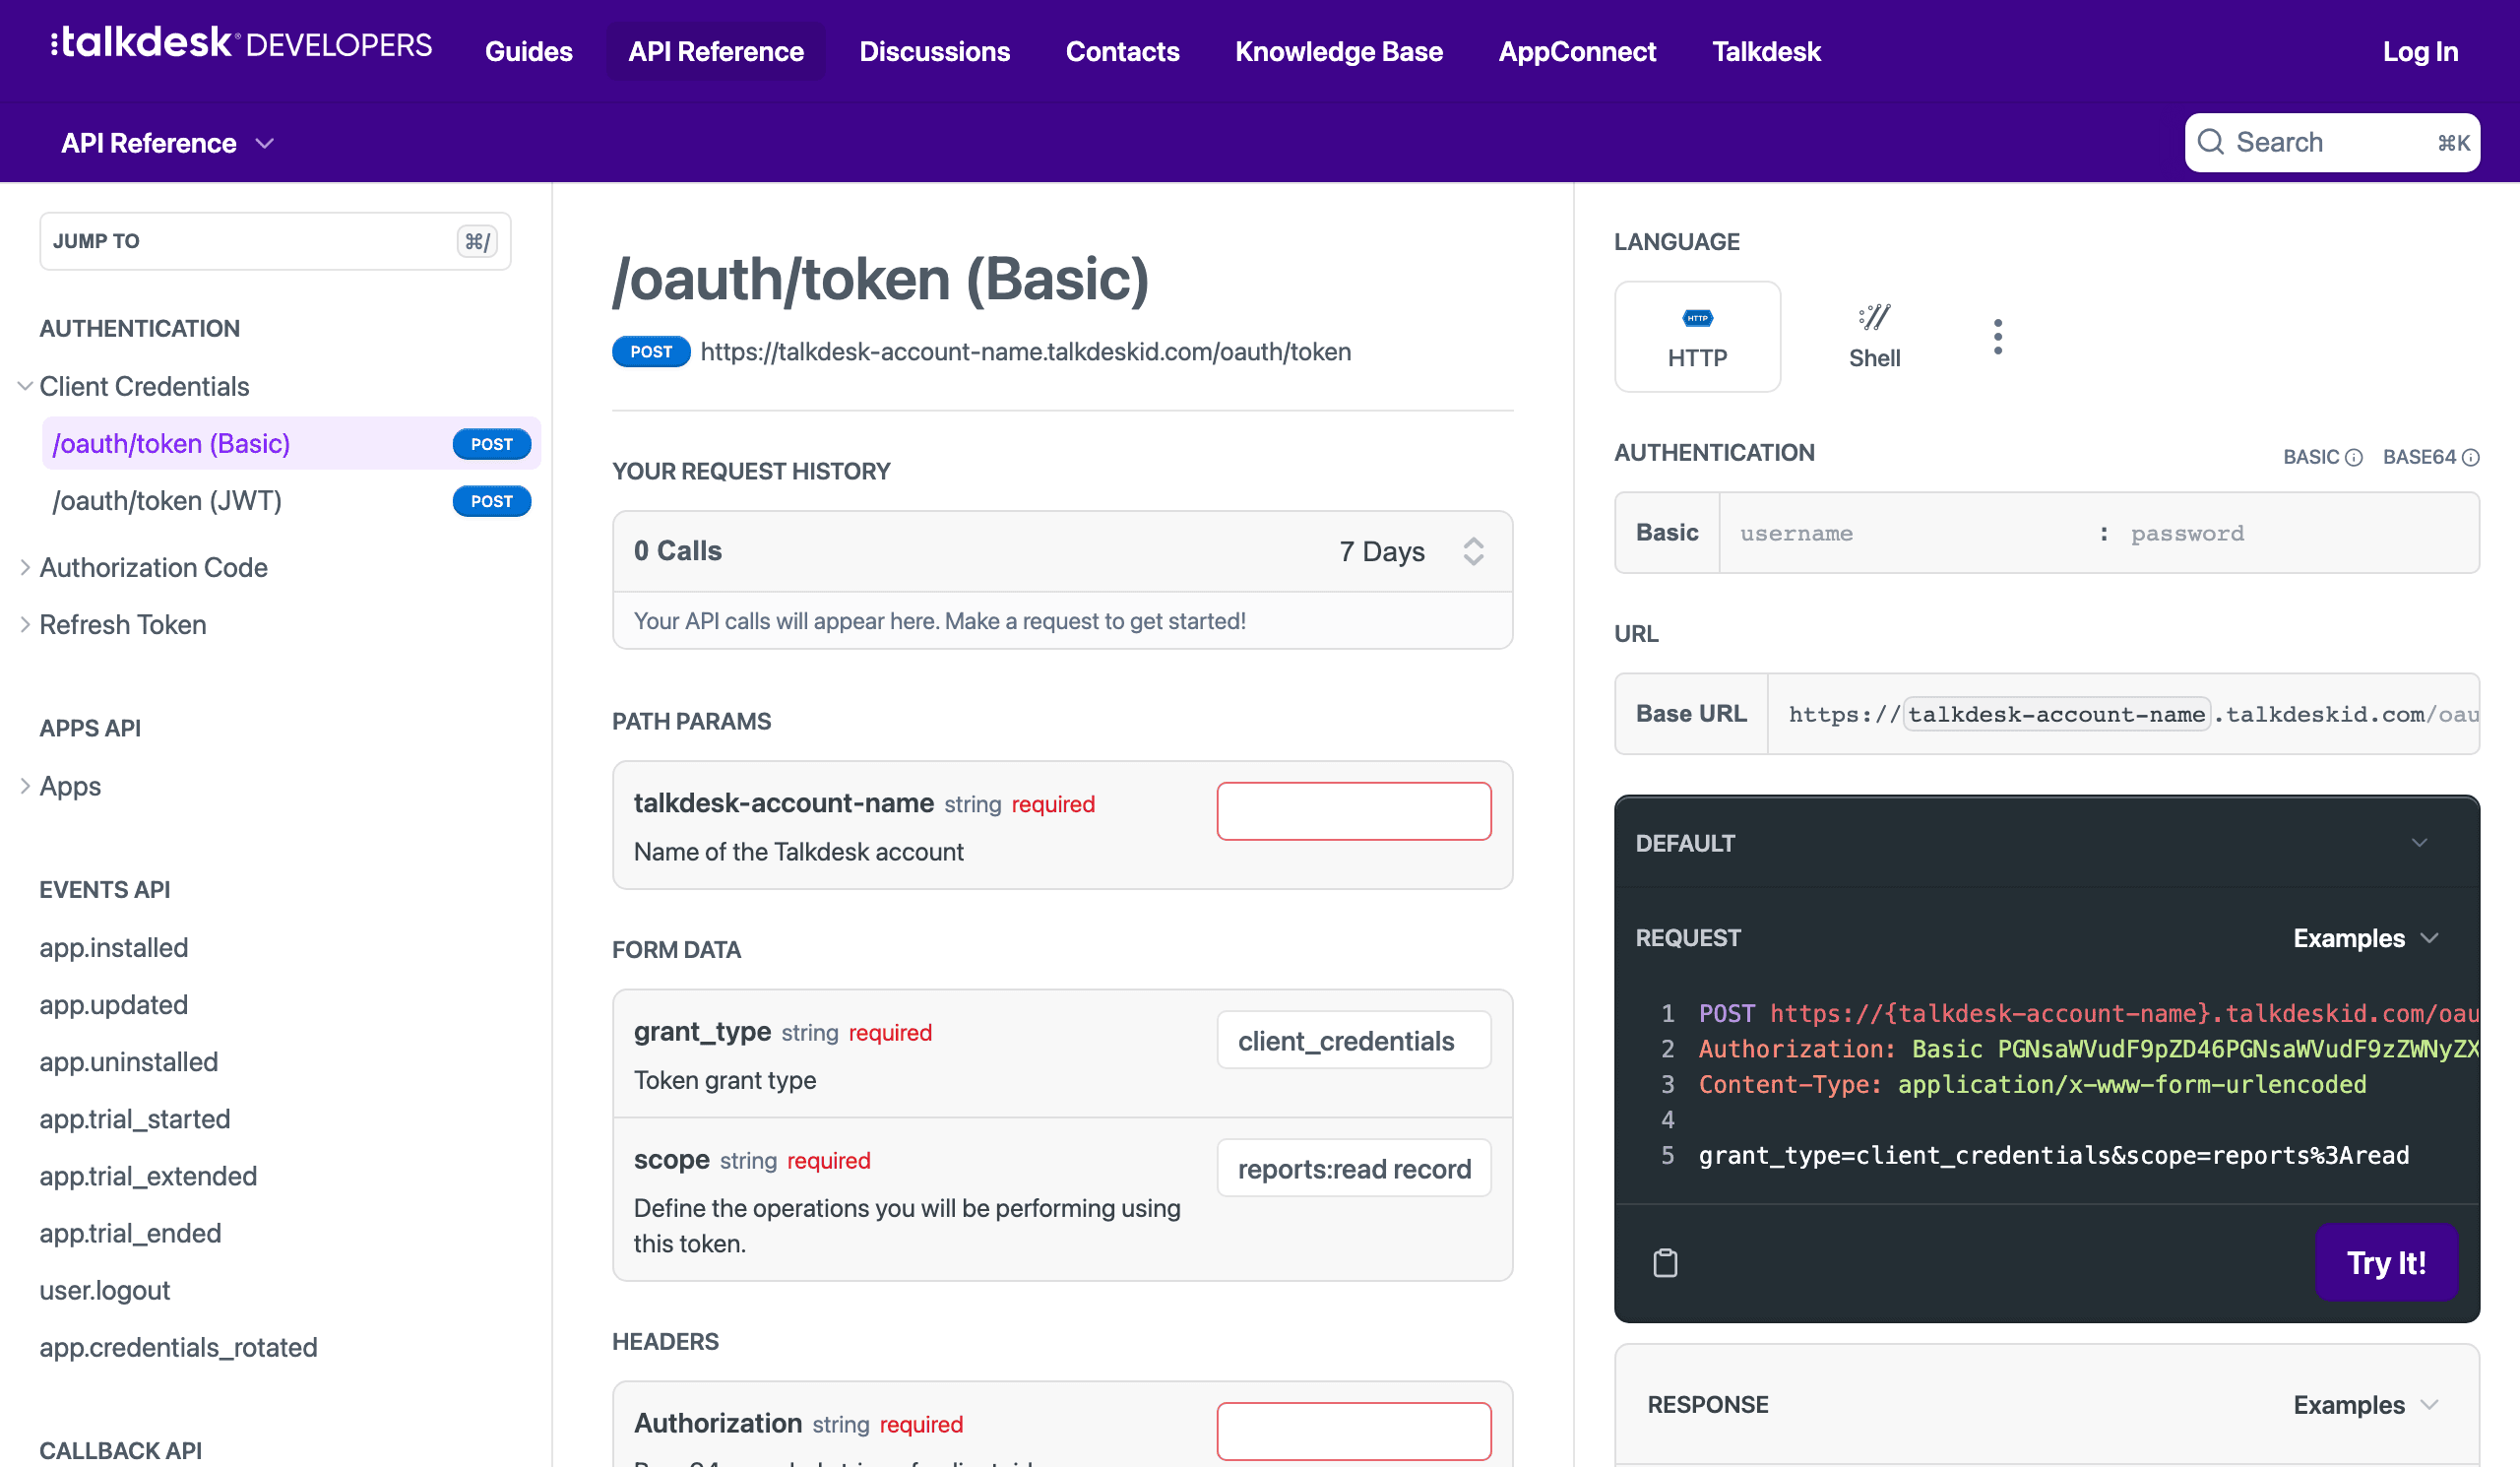Click the BASE64 authentication label
The width and height of the screenshot is (2520, 1467).
tap(2418, 457)
